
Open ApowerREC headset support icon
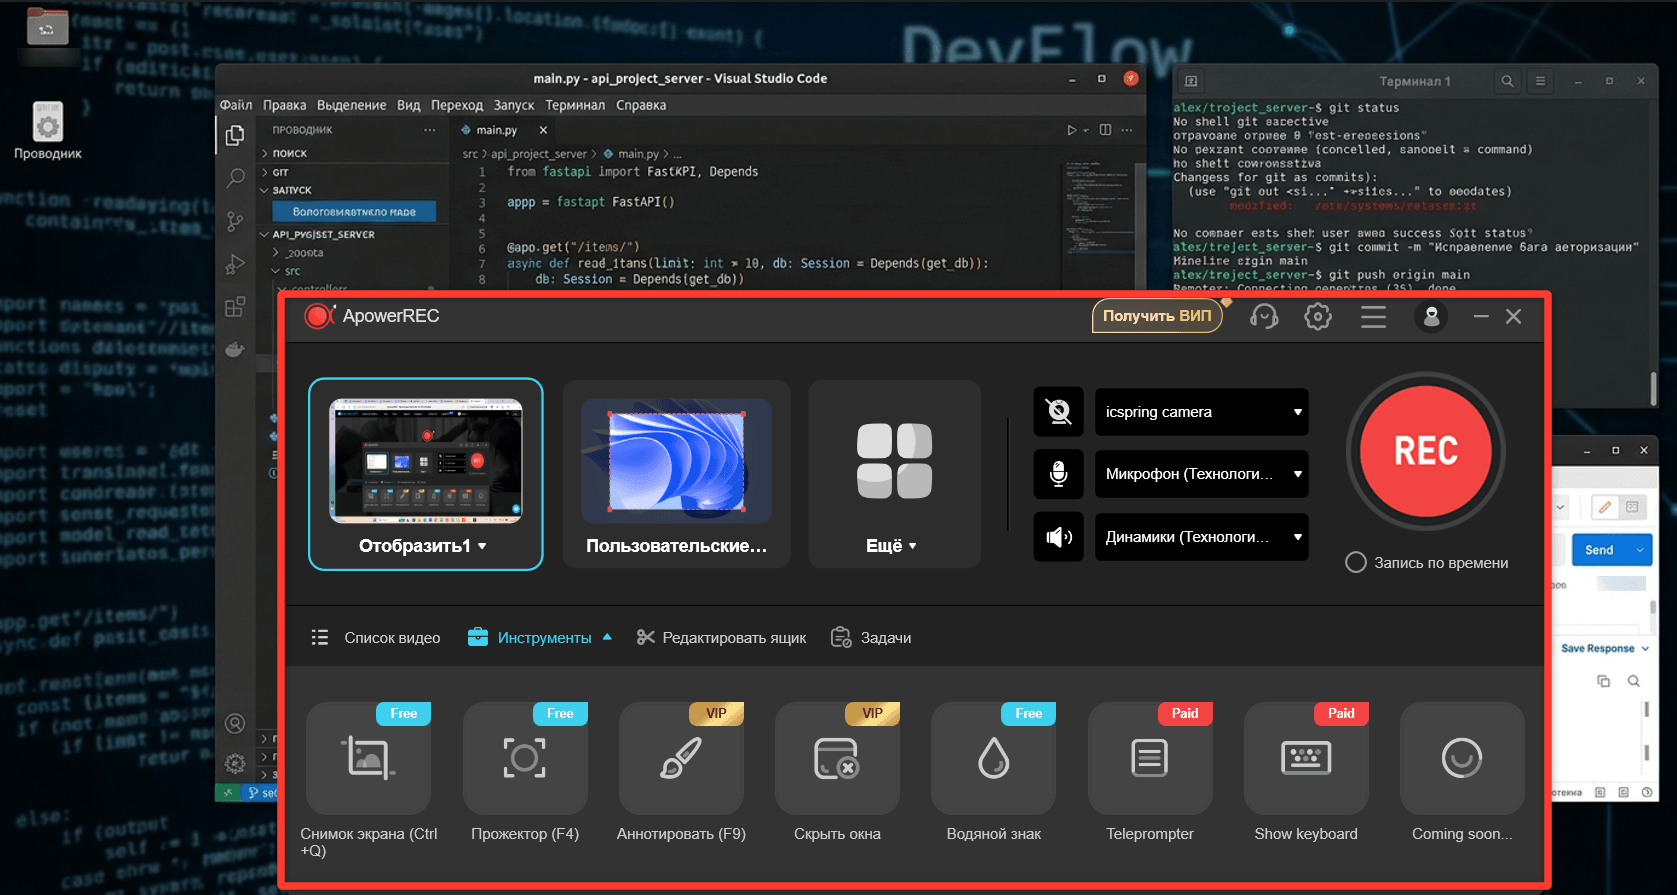(x=1264, y=317)
